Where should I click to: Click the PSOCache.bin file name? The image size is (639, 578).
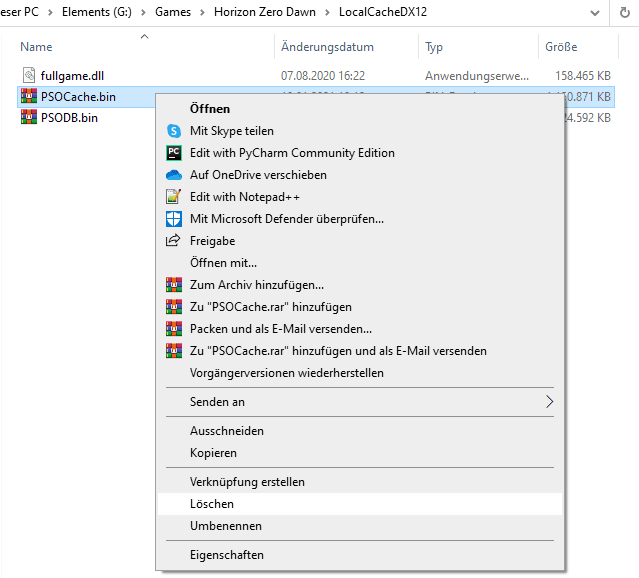tap(78, 97)
